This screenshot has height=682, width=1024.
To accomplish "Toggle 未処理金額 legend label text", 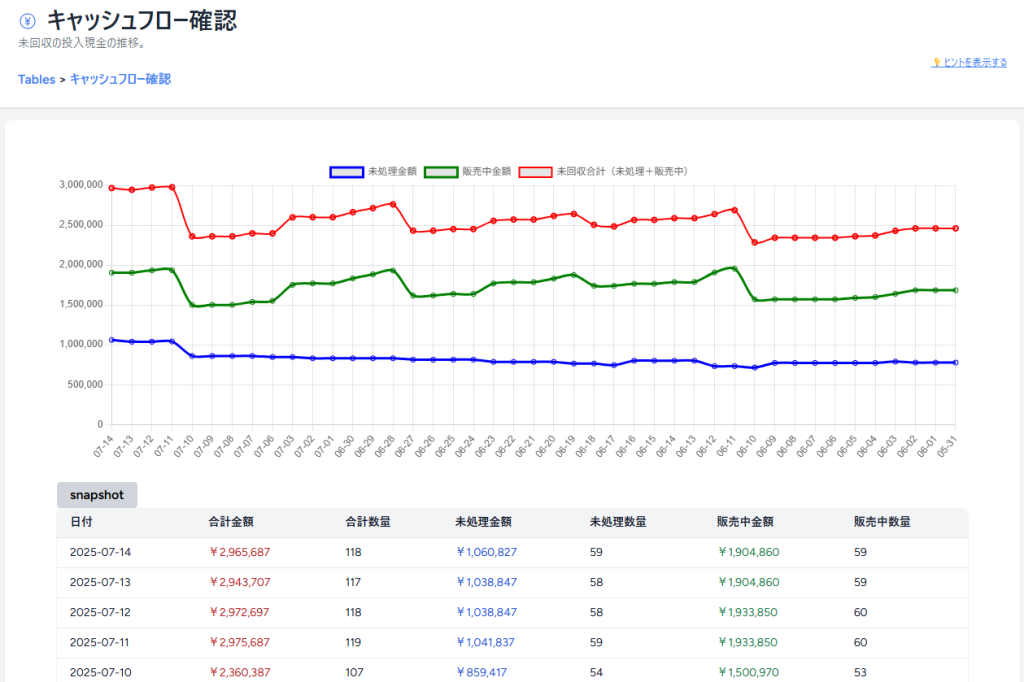I will coord(392,171).
